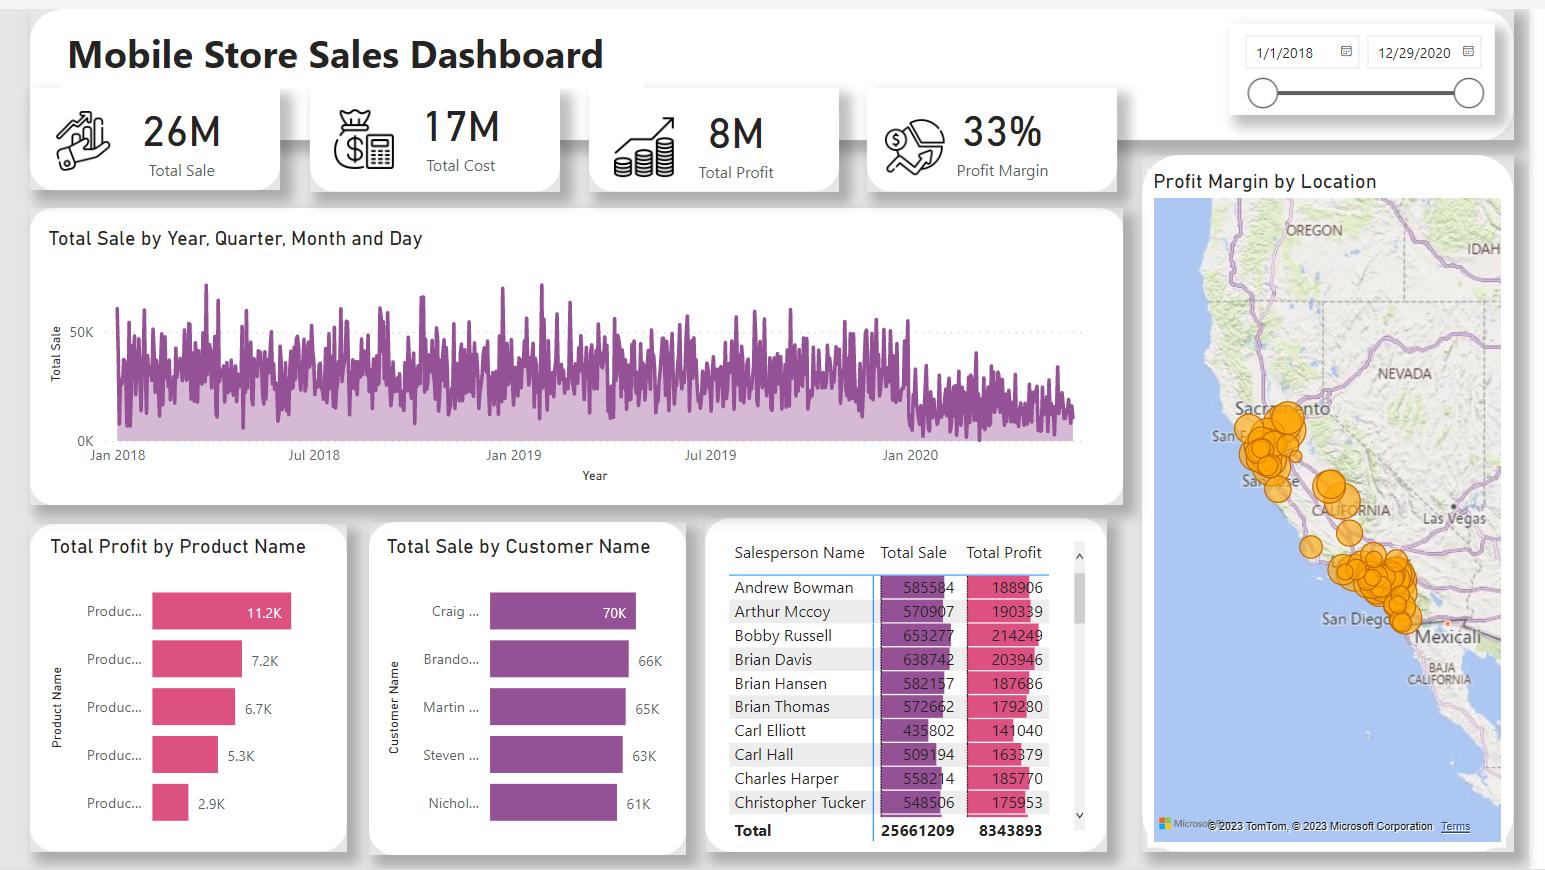Viewport: 1545px width, 870px height.
Task: Click the salesperson table scrollbar thumb
Action: [1079, 598]
